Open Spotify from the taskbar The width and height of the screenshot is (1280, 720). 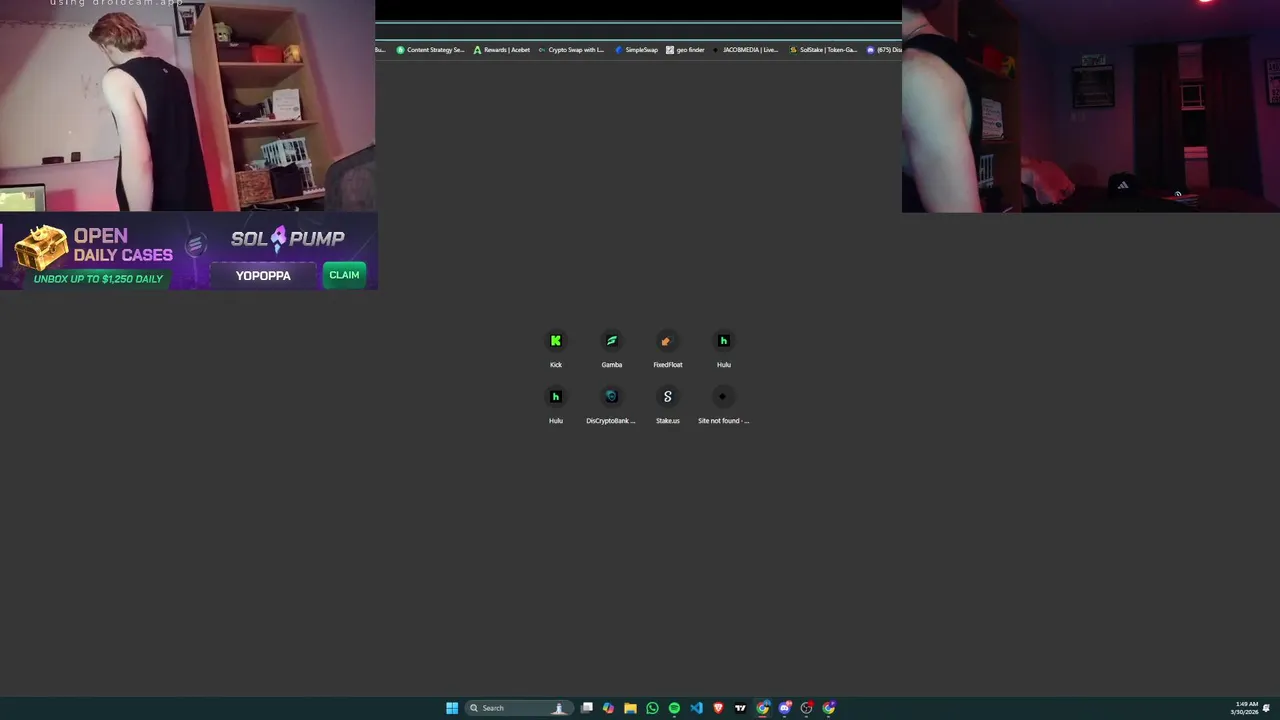(674, 708)
